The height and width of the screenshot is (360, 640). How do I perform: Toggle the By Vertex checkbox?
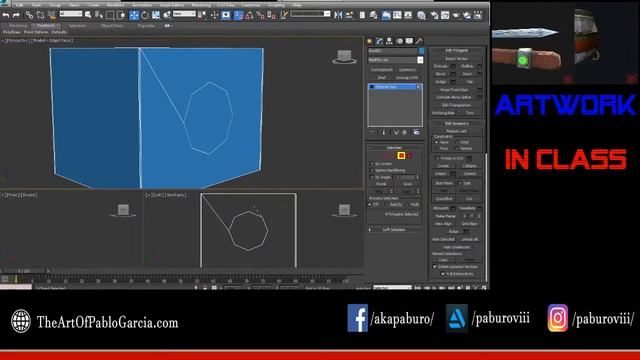(372, 164)
